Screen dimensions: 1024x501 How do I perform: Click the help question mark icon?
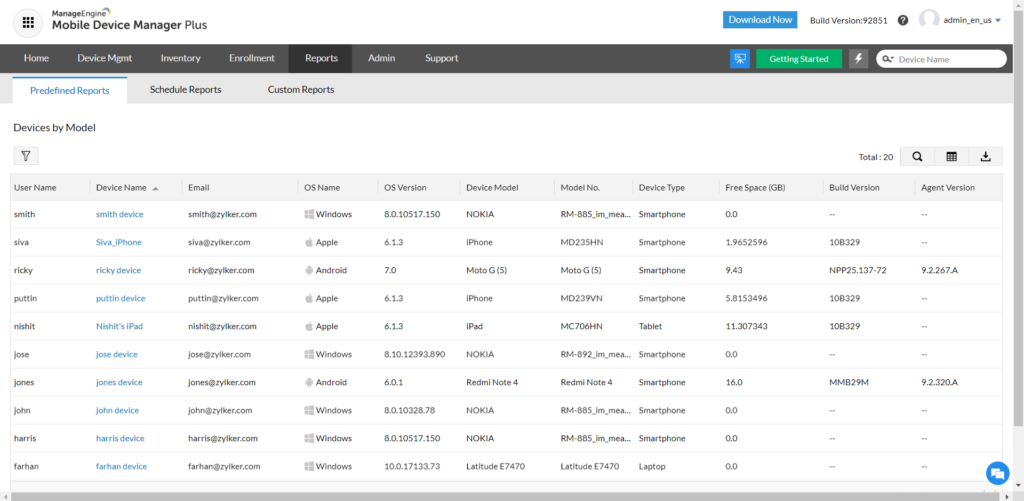[x=903, y=20]
